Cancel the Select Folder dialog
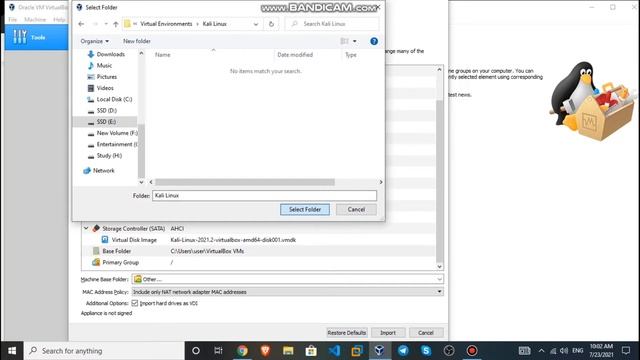Screen dimensions: 640x360 (356, 209)
